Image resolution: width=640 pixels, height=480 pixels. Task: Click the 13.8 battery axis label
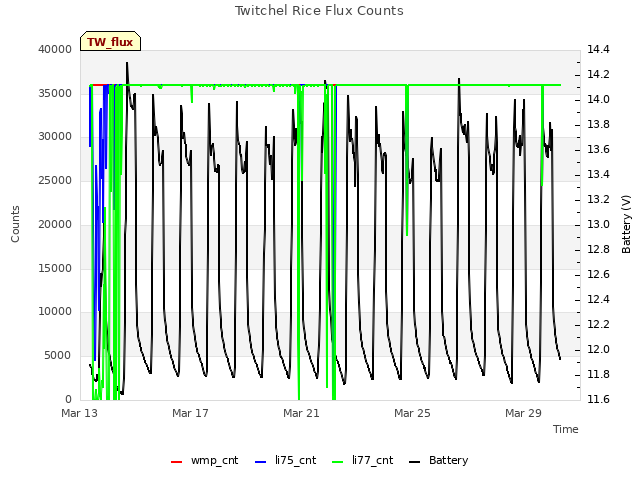pos(598,124)
